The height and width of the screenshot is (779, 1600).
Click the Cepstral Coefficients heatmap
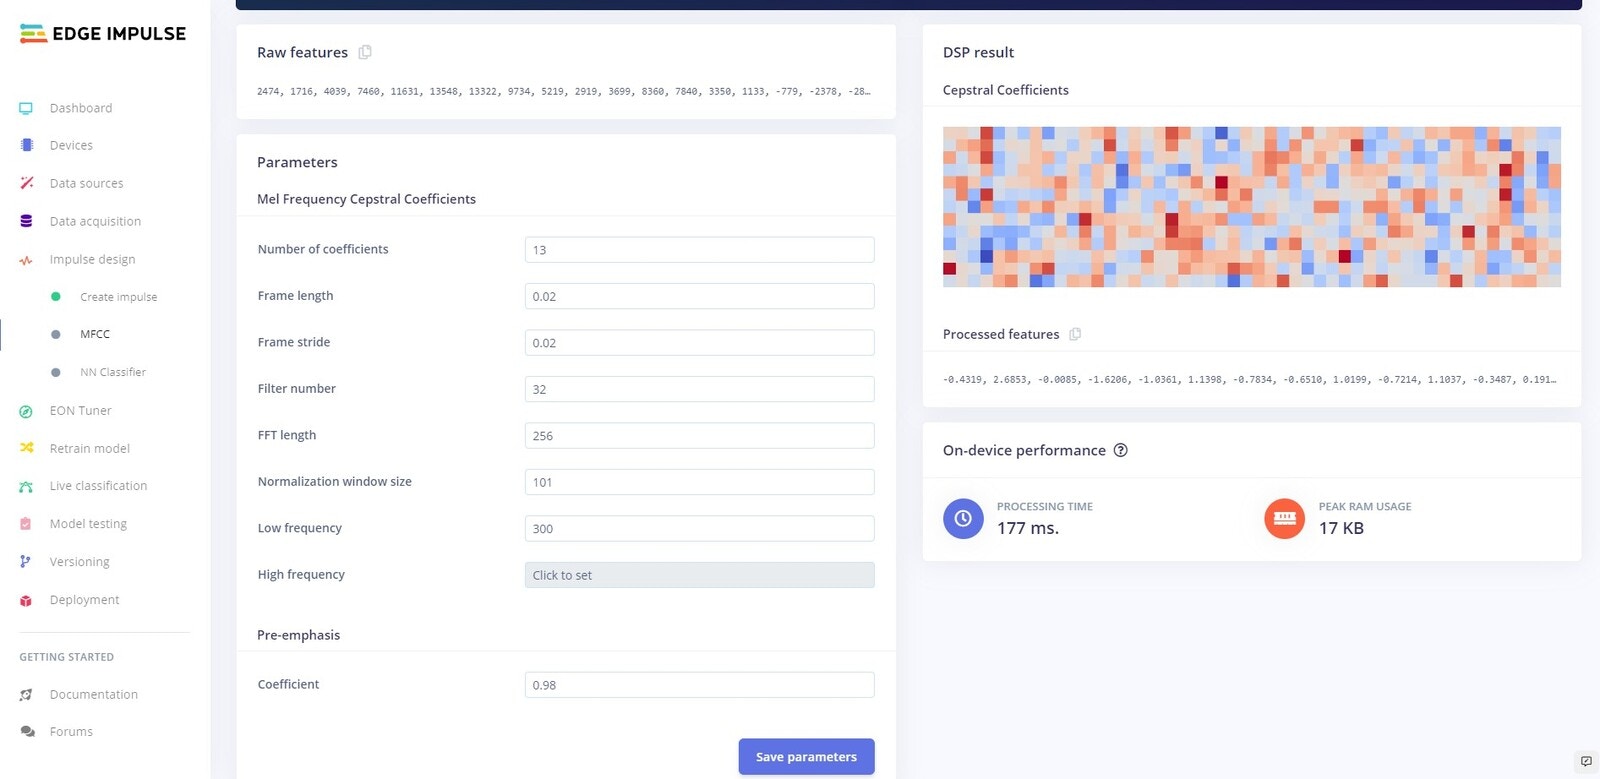tap(1251, 207)
